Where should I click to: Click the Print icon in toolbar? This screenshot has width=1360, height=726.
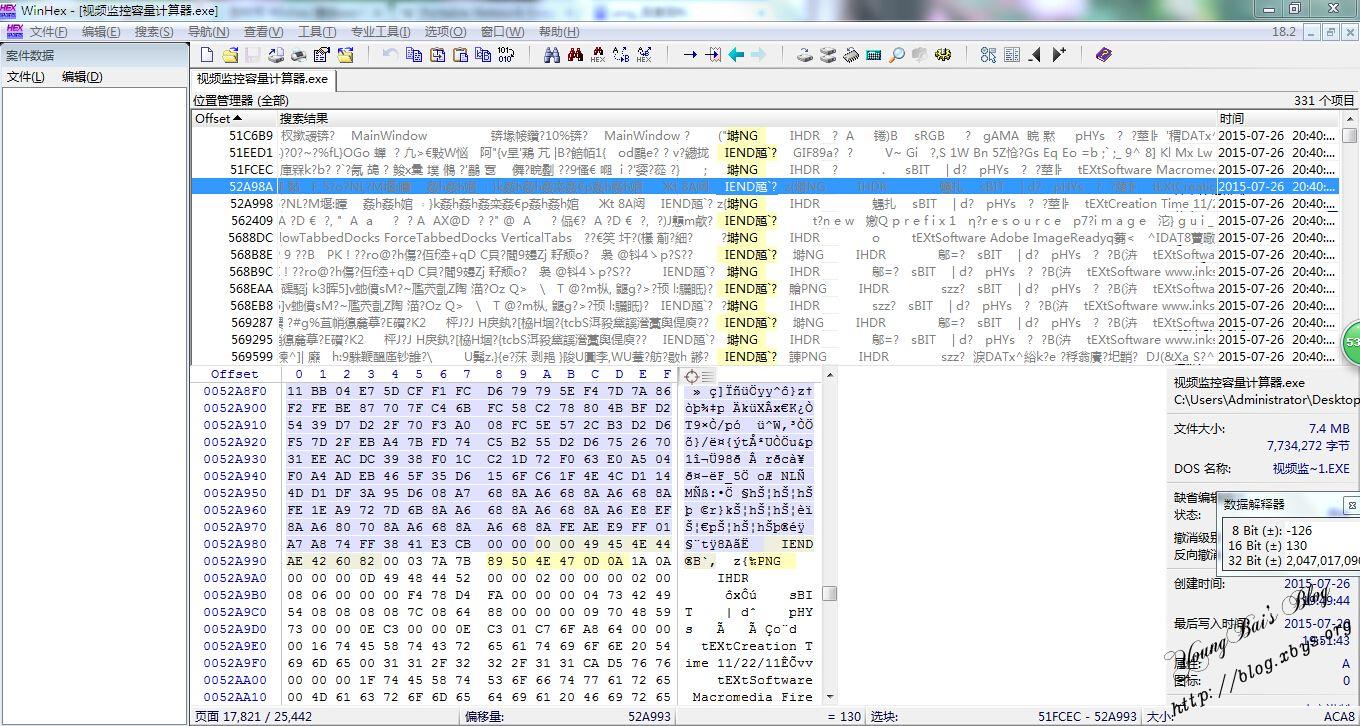[x=298, y=55]
